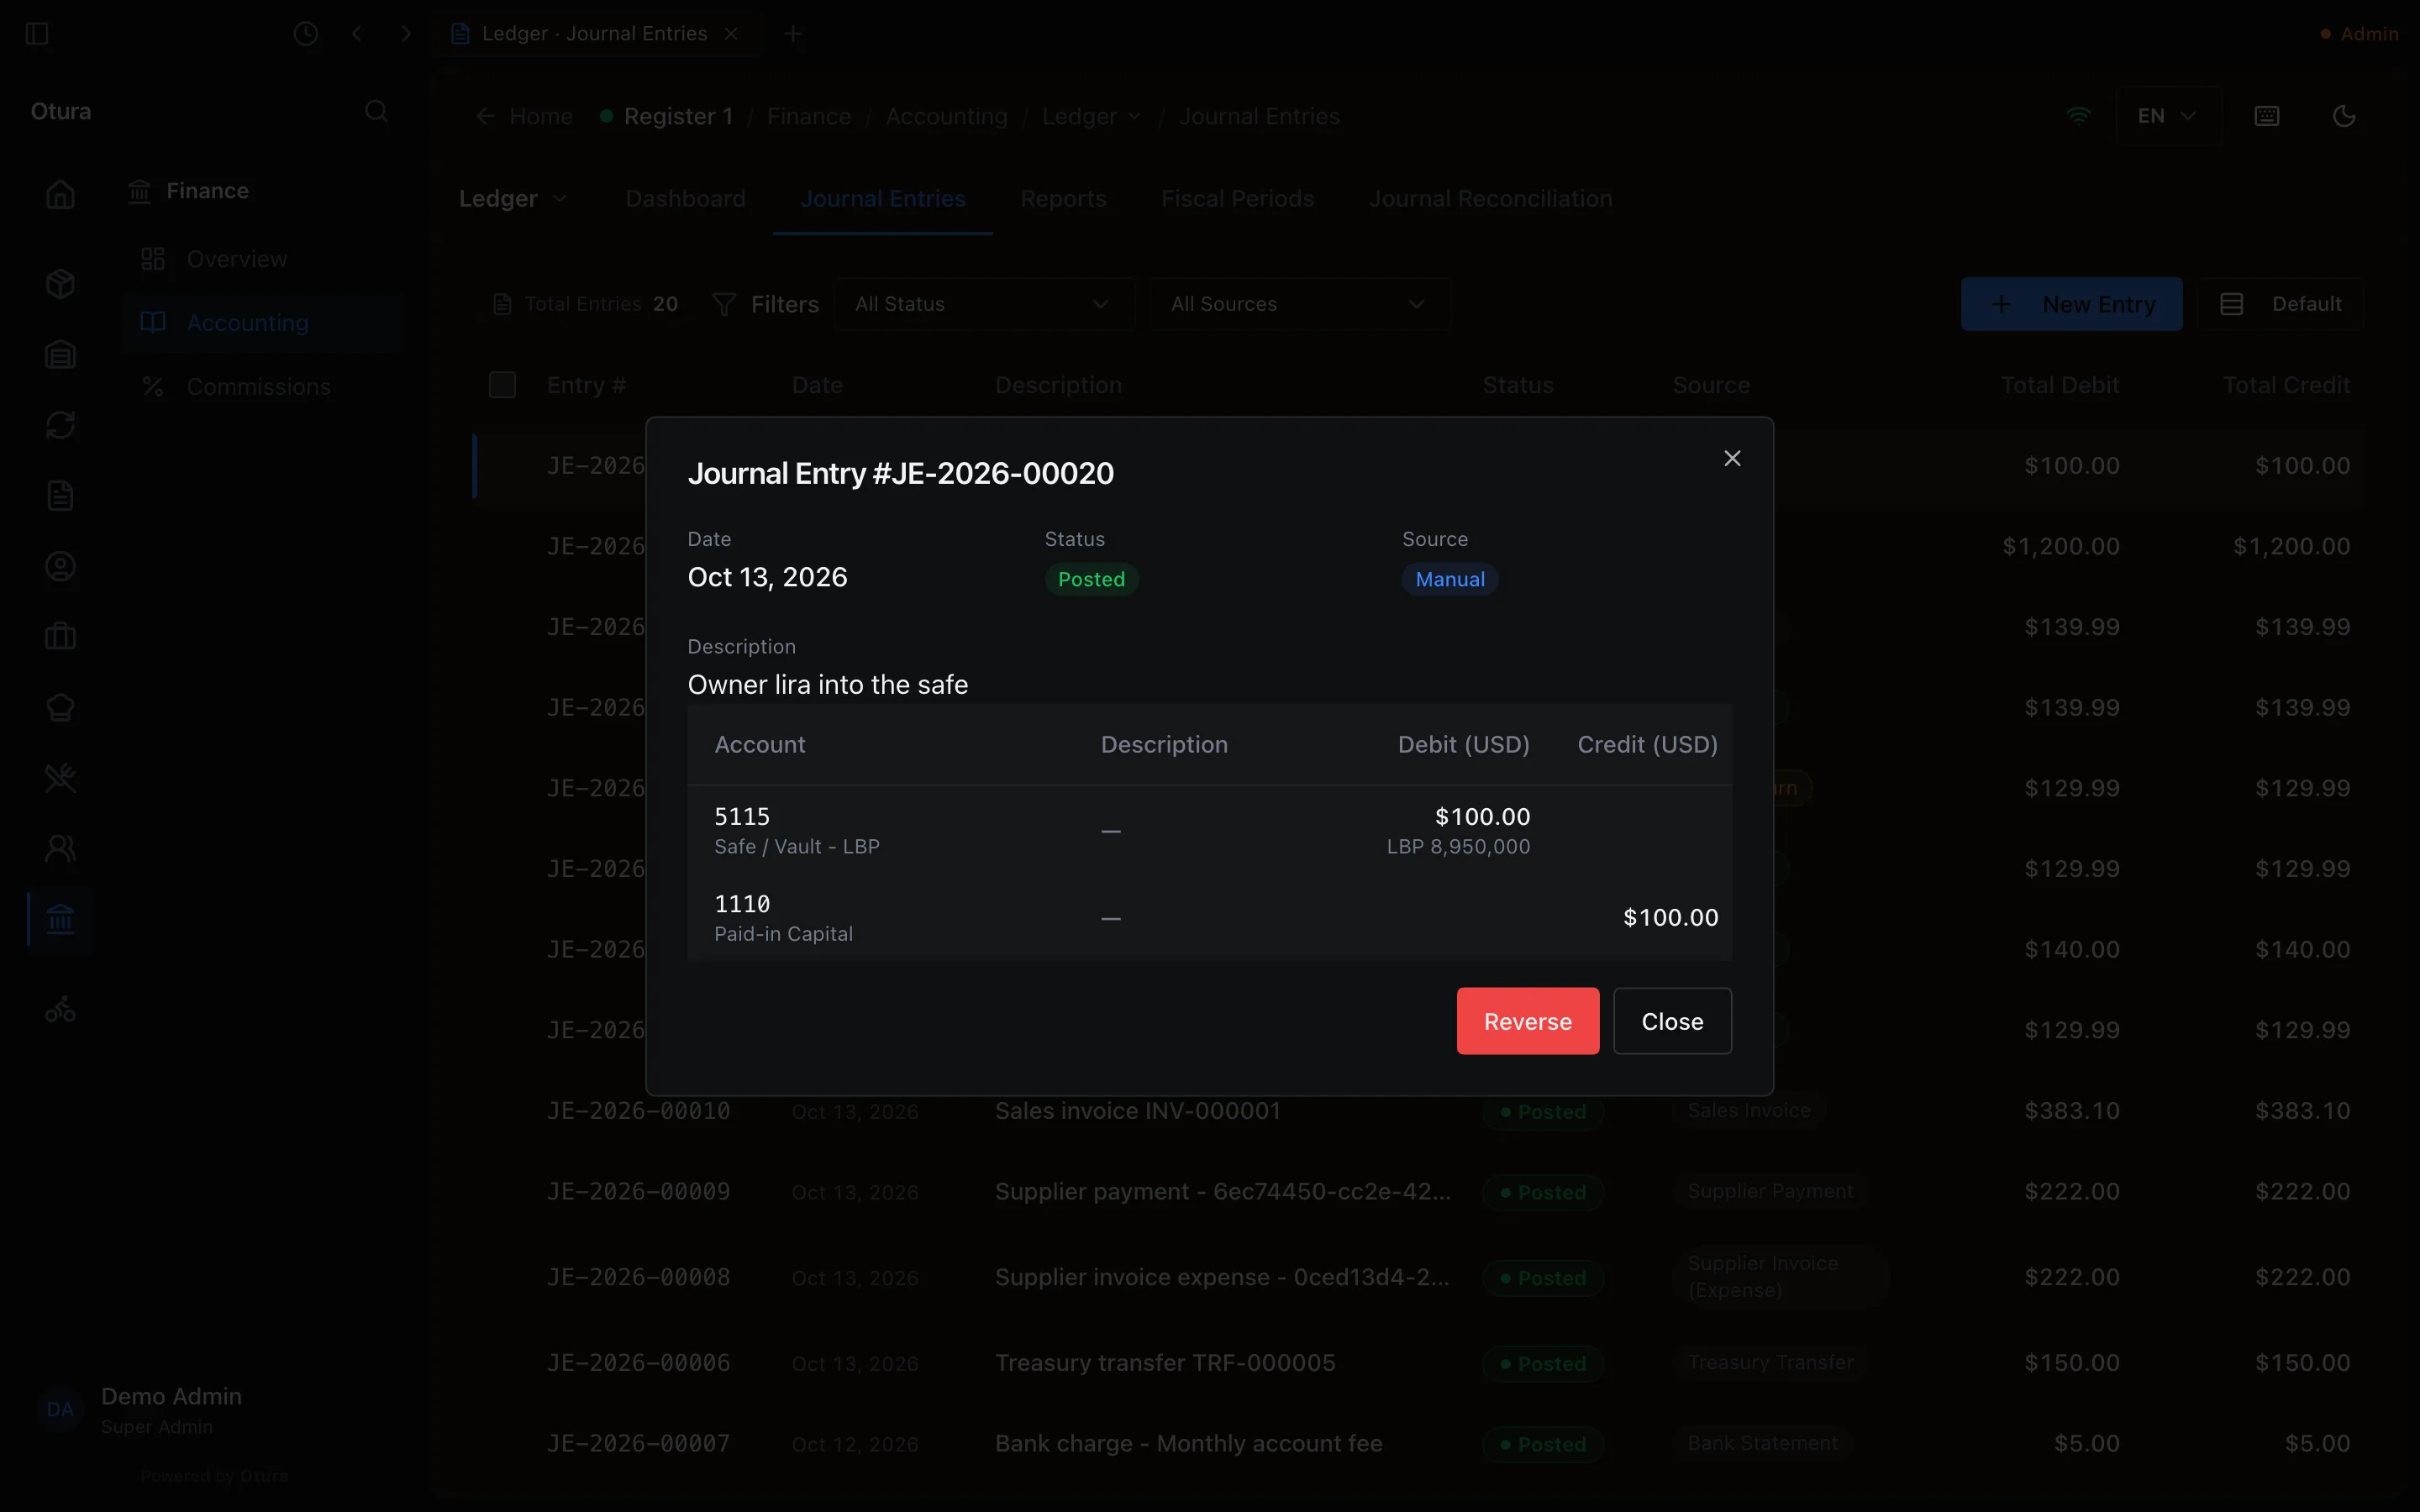Switch to Journal Reconciliation tab
Screen dimensions: 2420x1512
1490,199
